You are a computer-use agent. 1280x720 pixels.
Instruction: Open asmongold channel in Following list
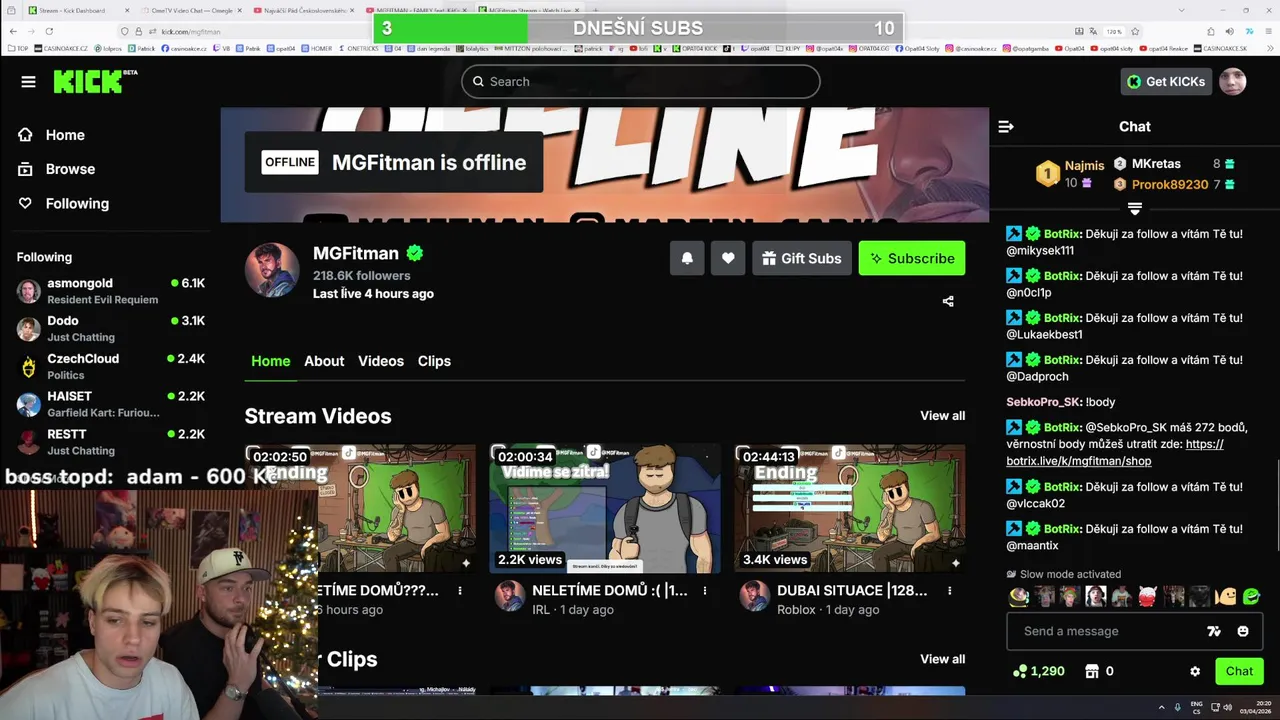point(110,291)
